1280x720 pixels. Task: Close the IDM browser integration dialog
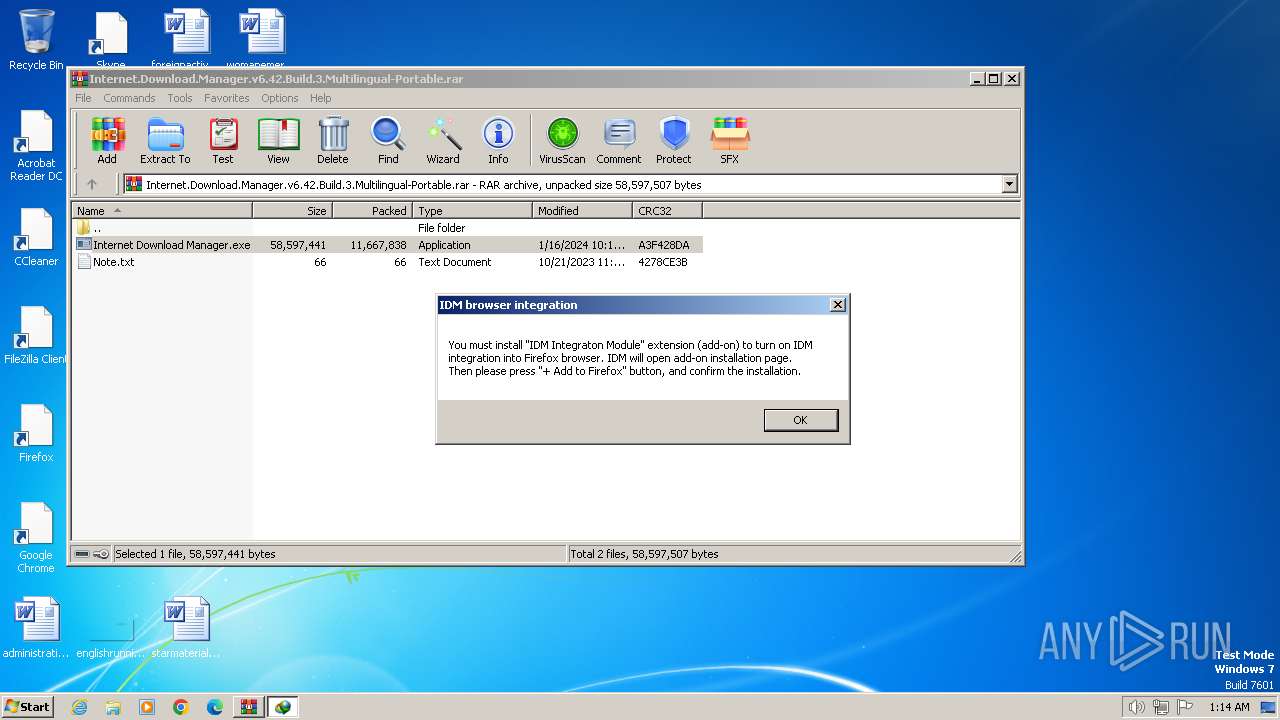[x=838, y=305]
